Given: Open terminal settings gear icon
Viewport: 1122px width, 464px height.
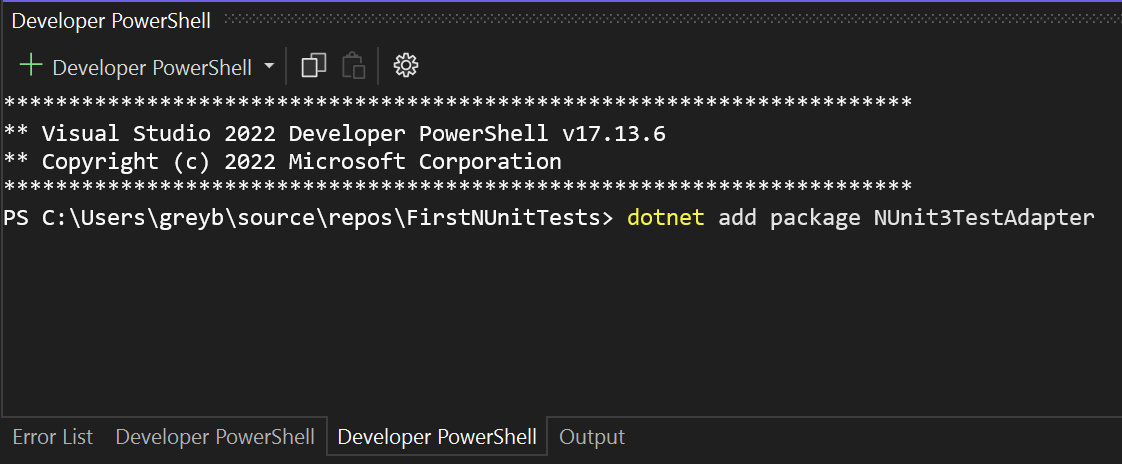Looking at the screenshot, I should tap(406, 66).
